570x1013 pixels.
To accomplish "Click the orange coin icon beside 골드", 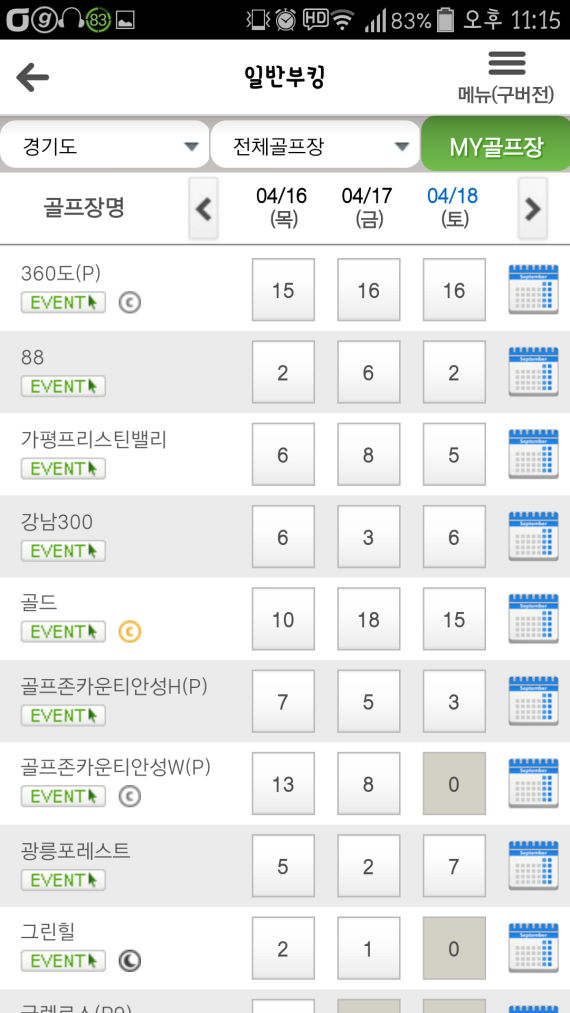I will tap(129, 631).
